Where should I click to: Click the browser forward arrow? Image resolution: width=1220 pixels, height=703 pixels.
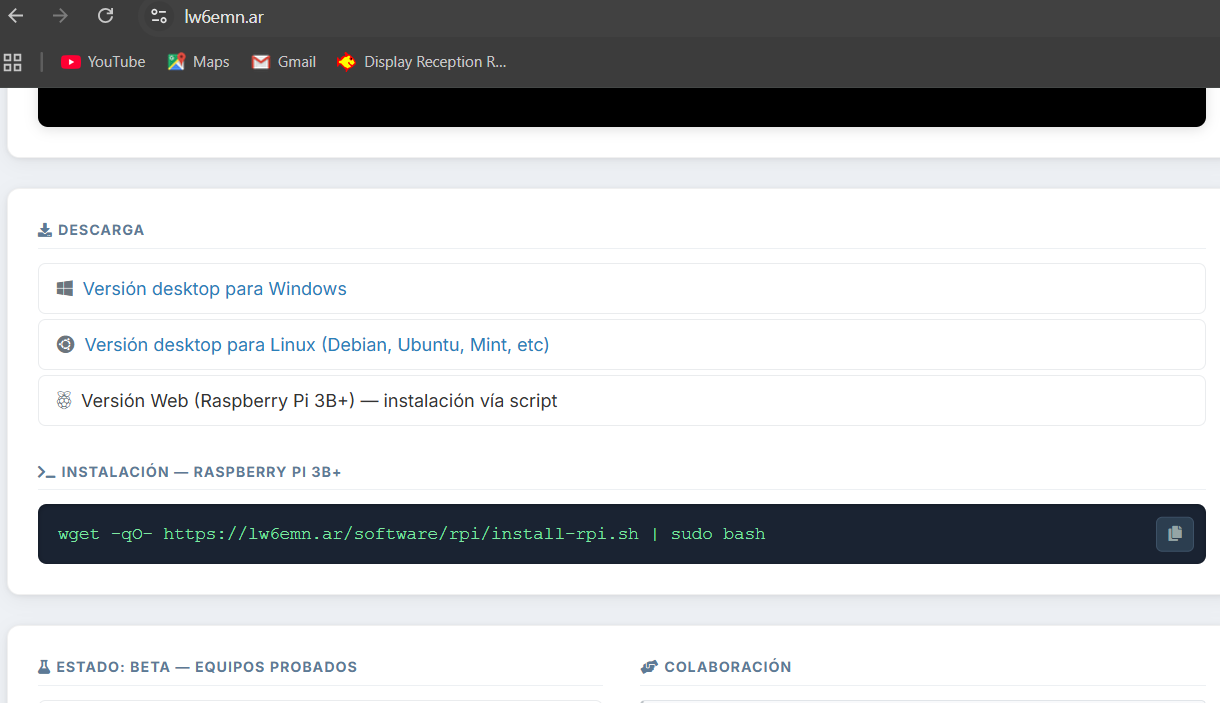(60, 16)
